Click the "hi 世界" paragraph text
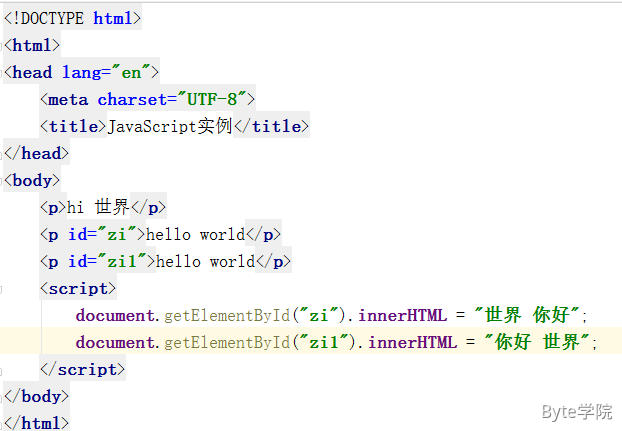 point(98,207)
